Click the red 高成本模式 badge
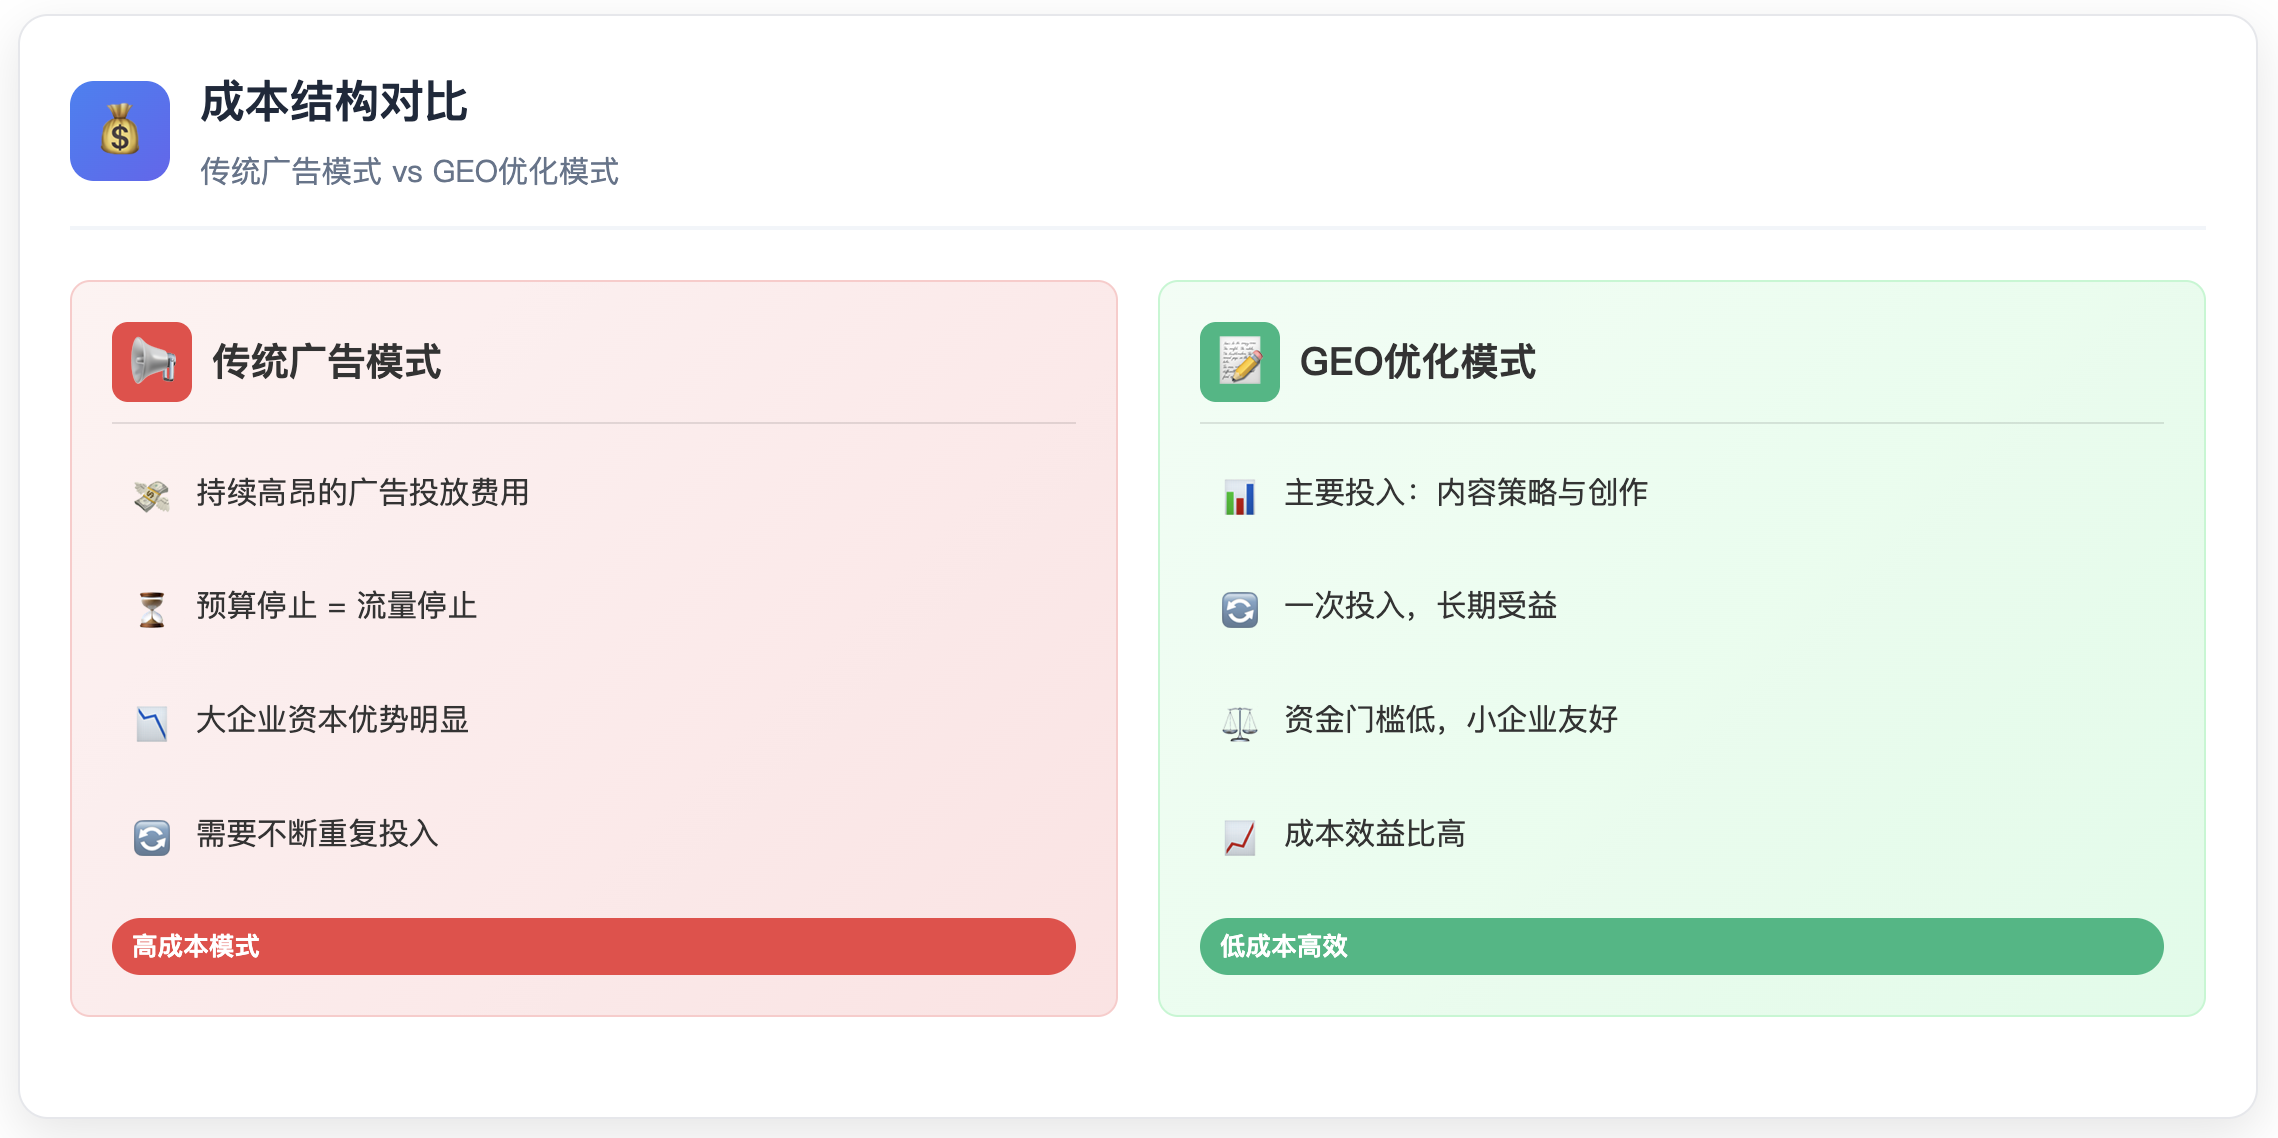The height and width of the screenshot is (1138, 2278). tap(593, 946)
